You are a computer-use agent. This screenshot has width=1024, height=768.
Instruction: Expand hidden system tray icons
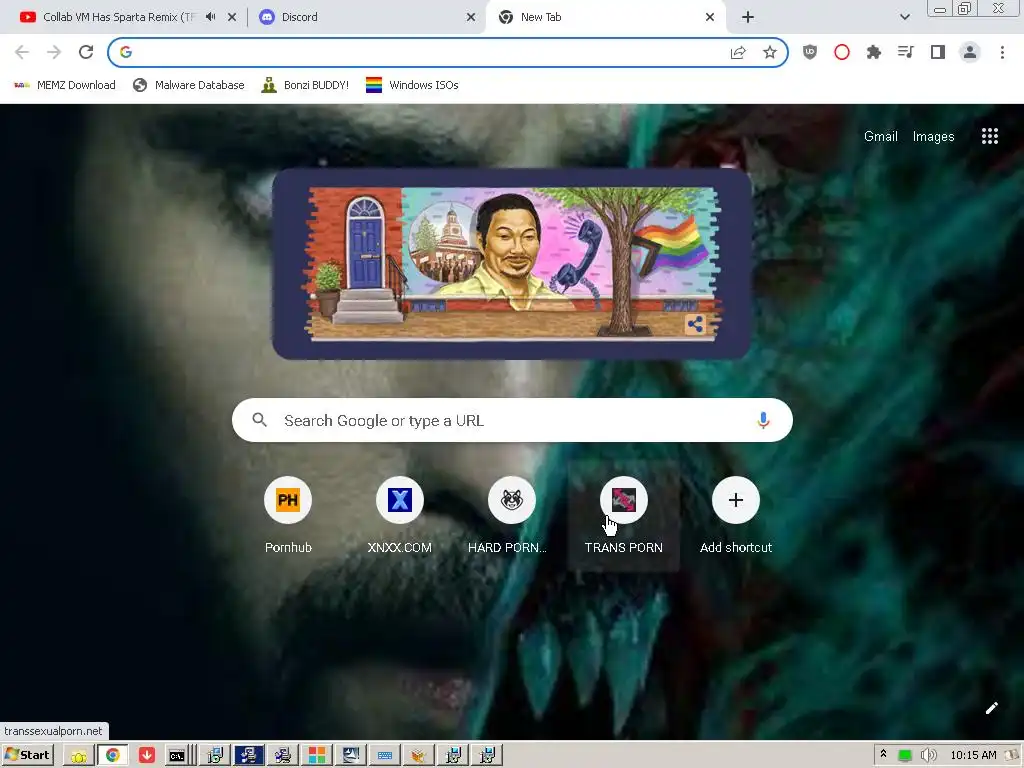pos(883,754)
